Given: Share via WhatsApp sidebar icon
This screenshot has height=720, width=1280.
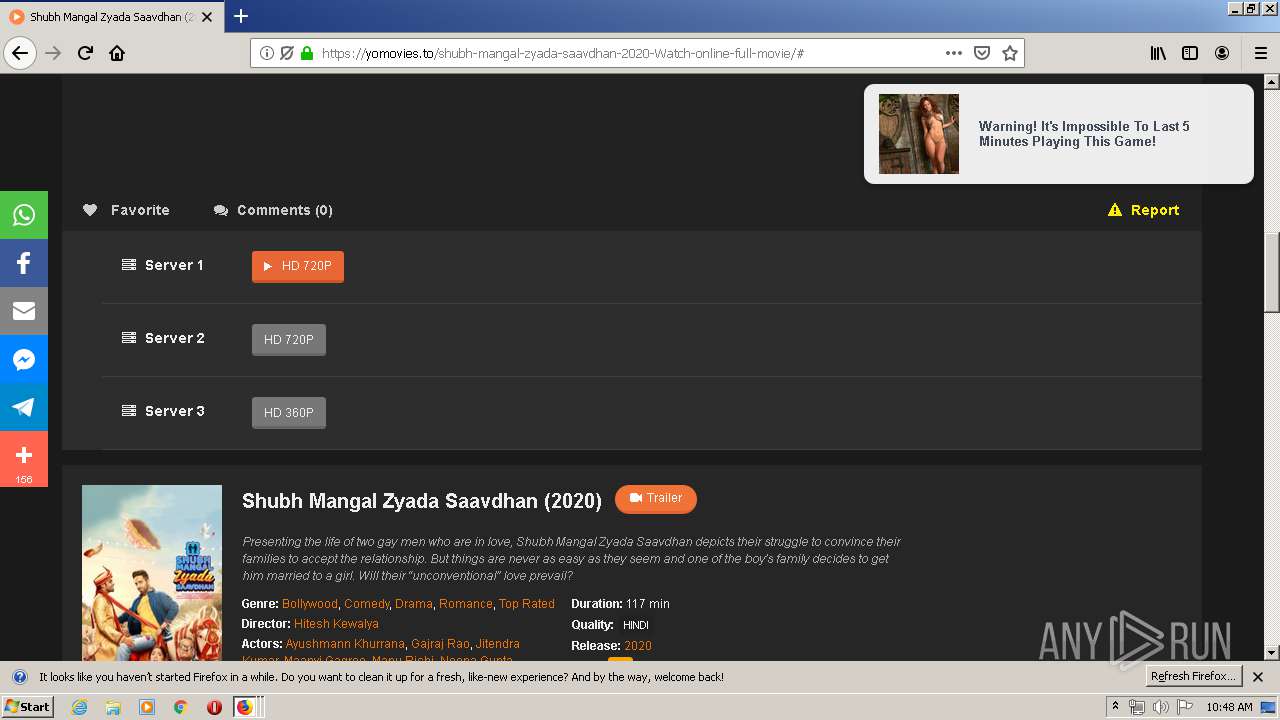Looking at the screenshot, I should [x=24, y=215].
